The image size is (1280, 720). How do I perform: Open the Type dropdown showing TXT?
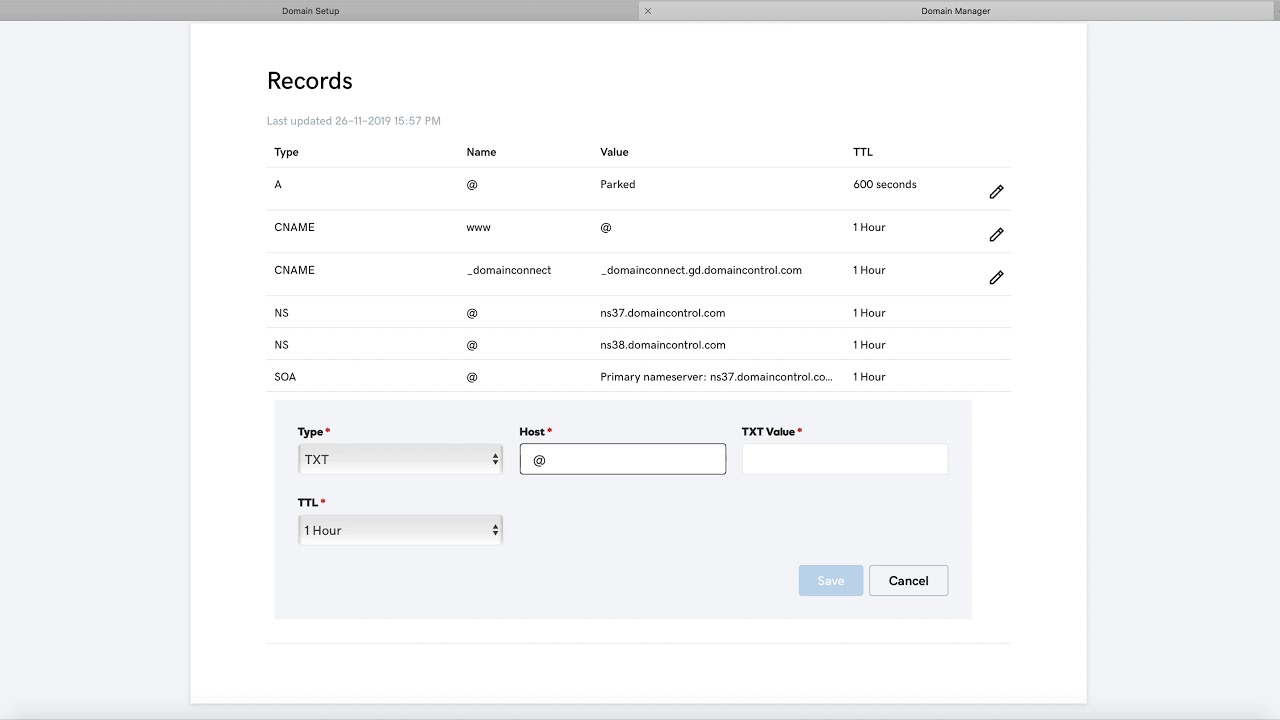tap(400, 459)
